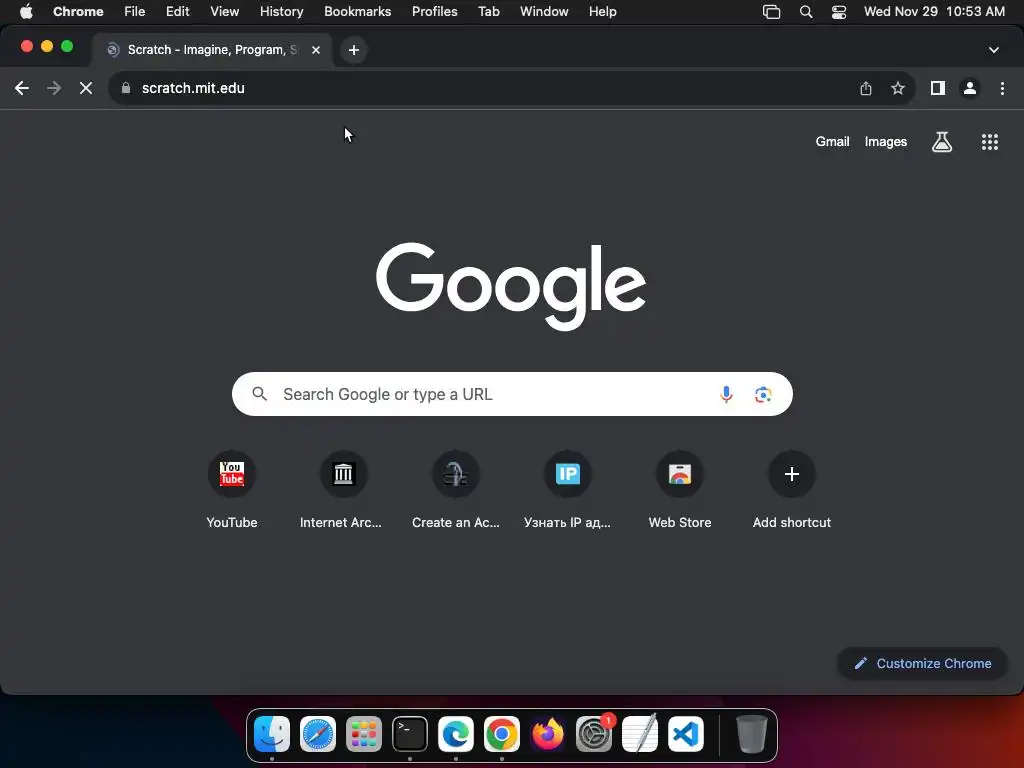
Task: Launch Firefox from the Dock
Action: [548, 734]
